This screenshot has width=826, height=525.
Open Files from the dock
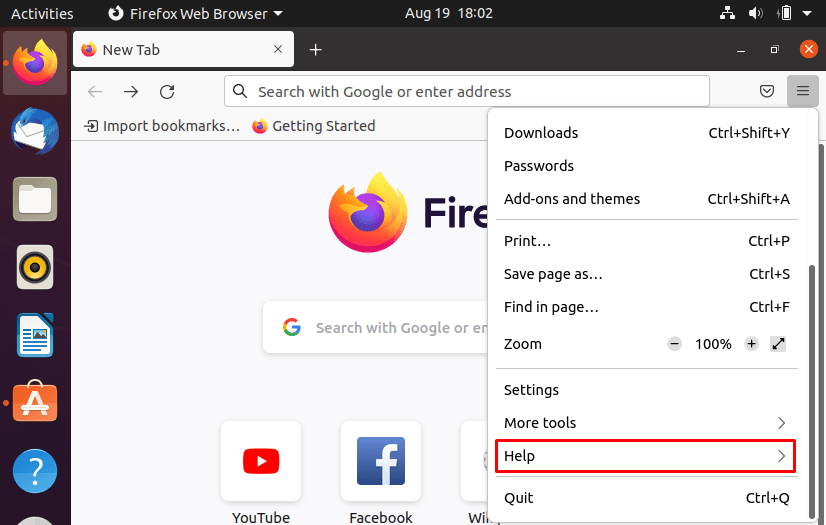point(35,199)
